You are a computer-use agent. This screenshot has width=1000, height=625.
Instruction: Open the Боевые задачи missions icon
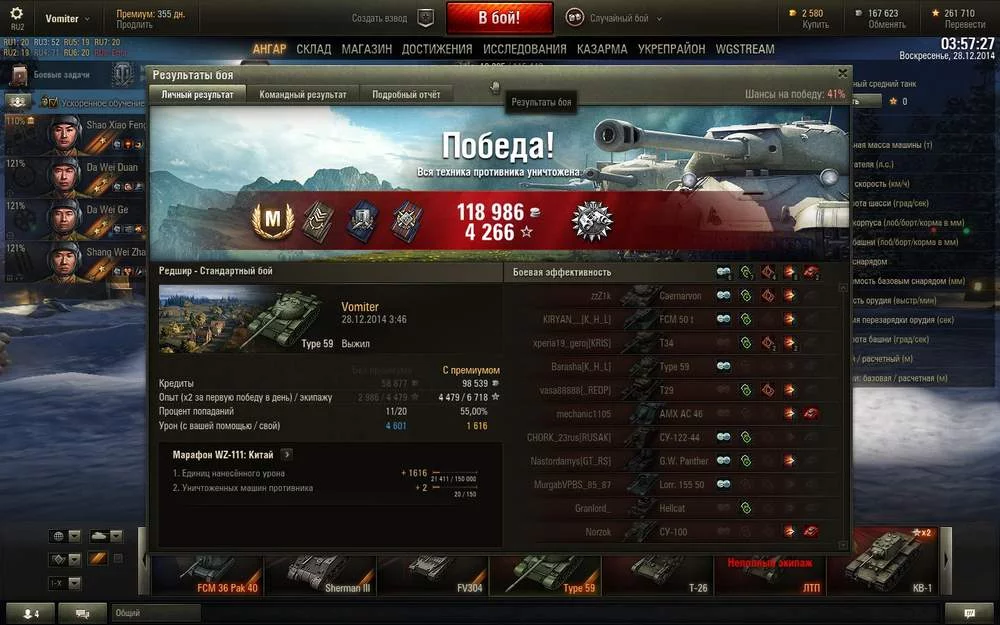point(19,75)
